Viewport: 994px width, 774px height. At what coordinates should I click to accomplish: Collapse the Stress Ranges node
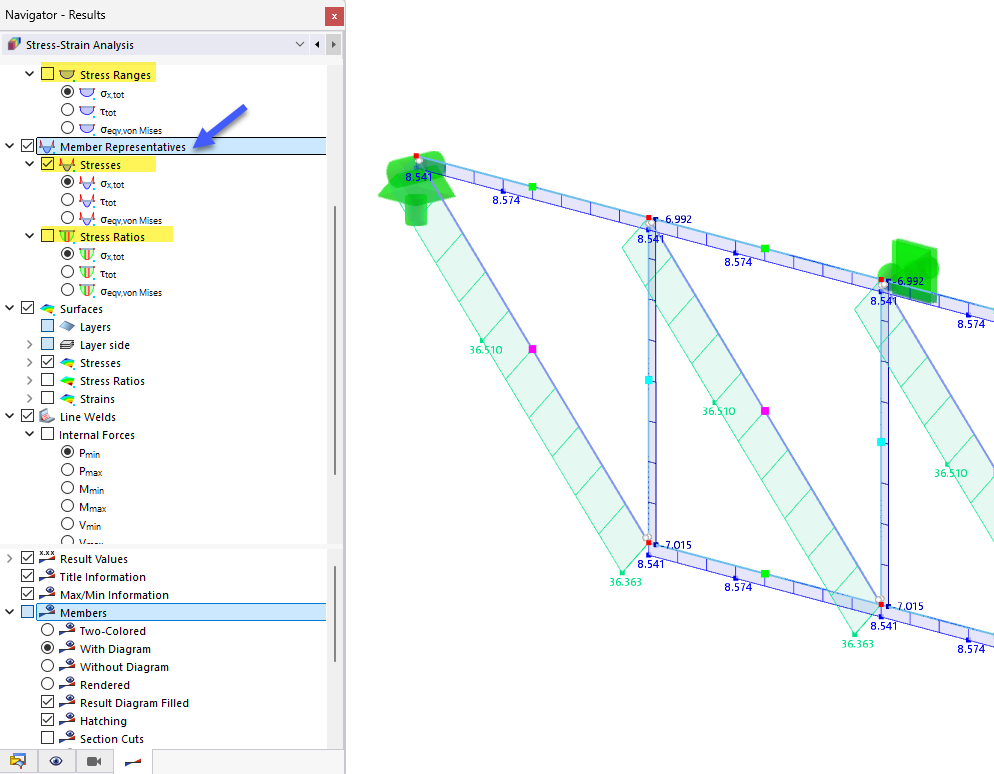[x=29, y=74]
